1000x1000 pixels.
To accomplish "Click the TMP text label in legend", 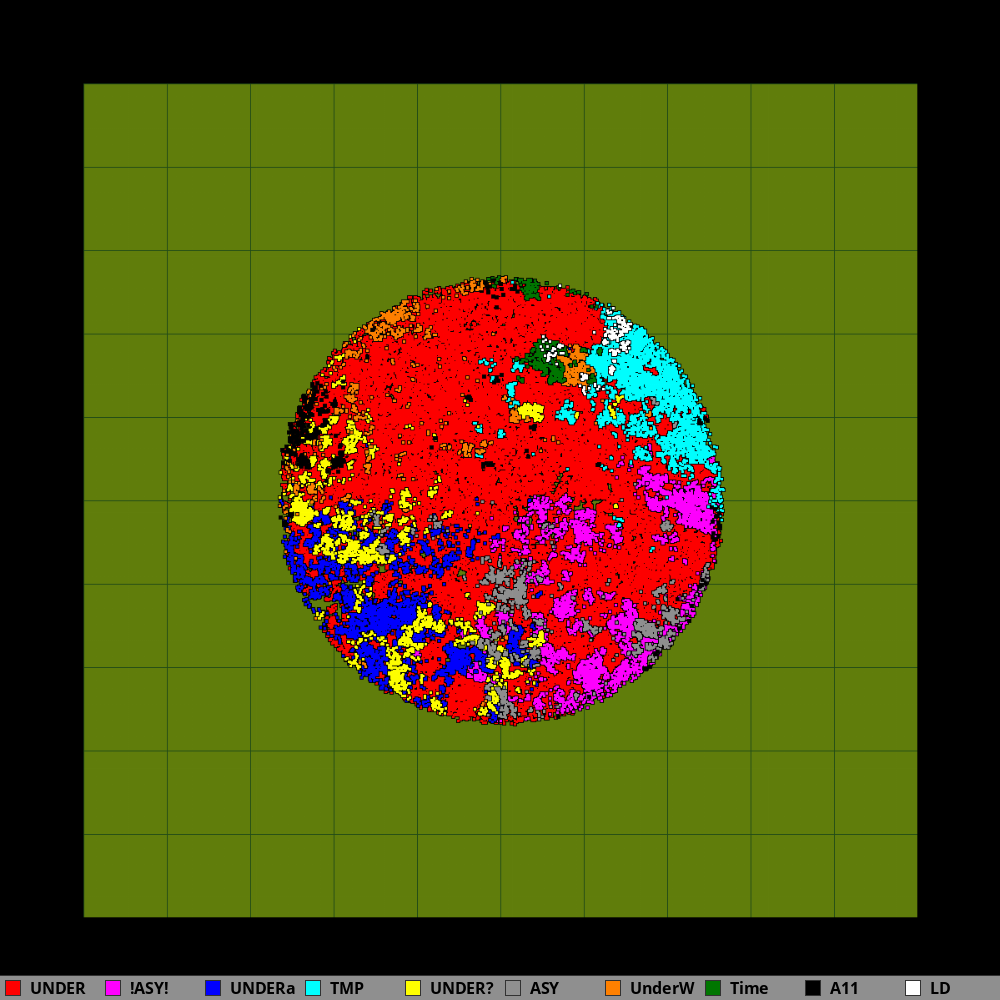I will pyautogui.click(x=347, y=988).
